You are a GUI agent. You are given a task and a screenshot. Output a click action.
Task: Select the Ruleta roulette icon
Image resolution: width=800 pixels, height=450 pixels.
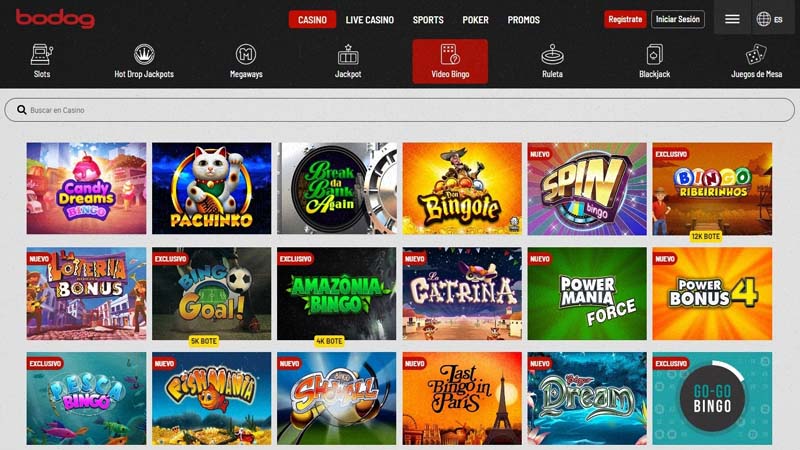[x=552, y=54]
